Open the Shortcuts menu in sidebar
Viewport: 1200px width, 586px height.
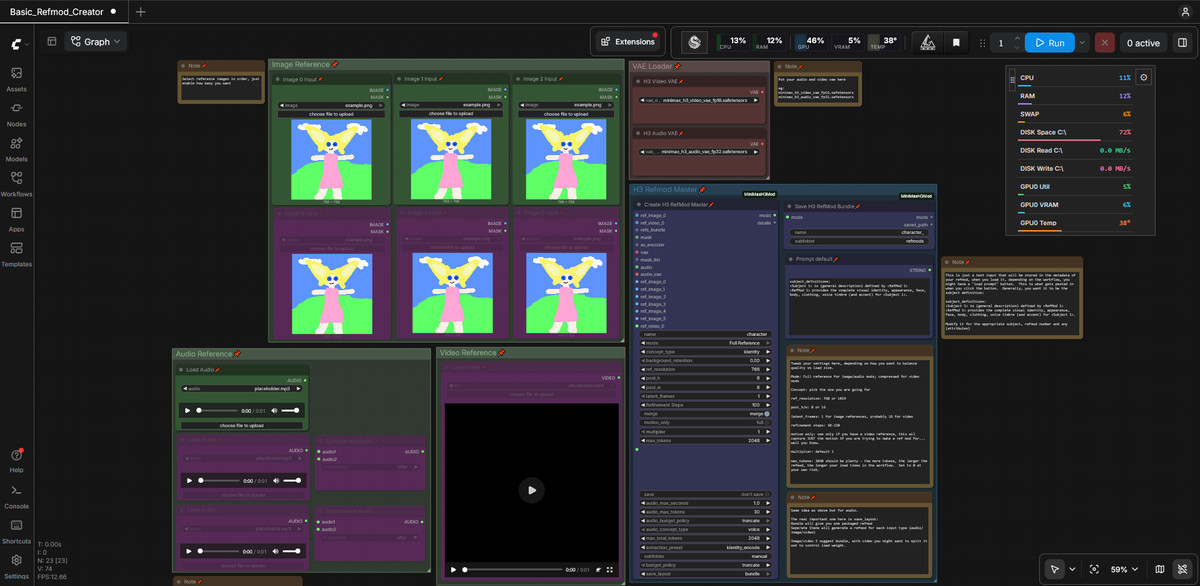[17, 530]
